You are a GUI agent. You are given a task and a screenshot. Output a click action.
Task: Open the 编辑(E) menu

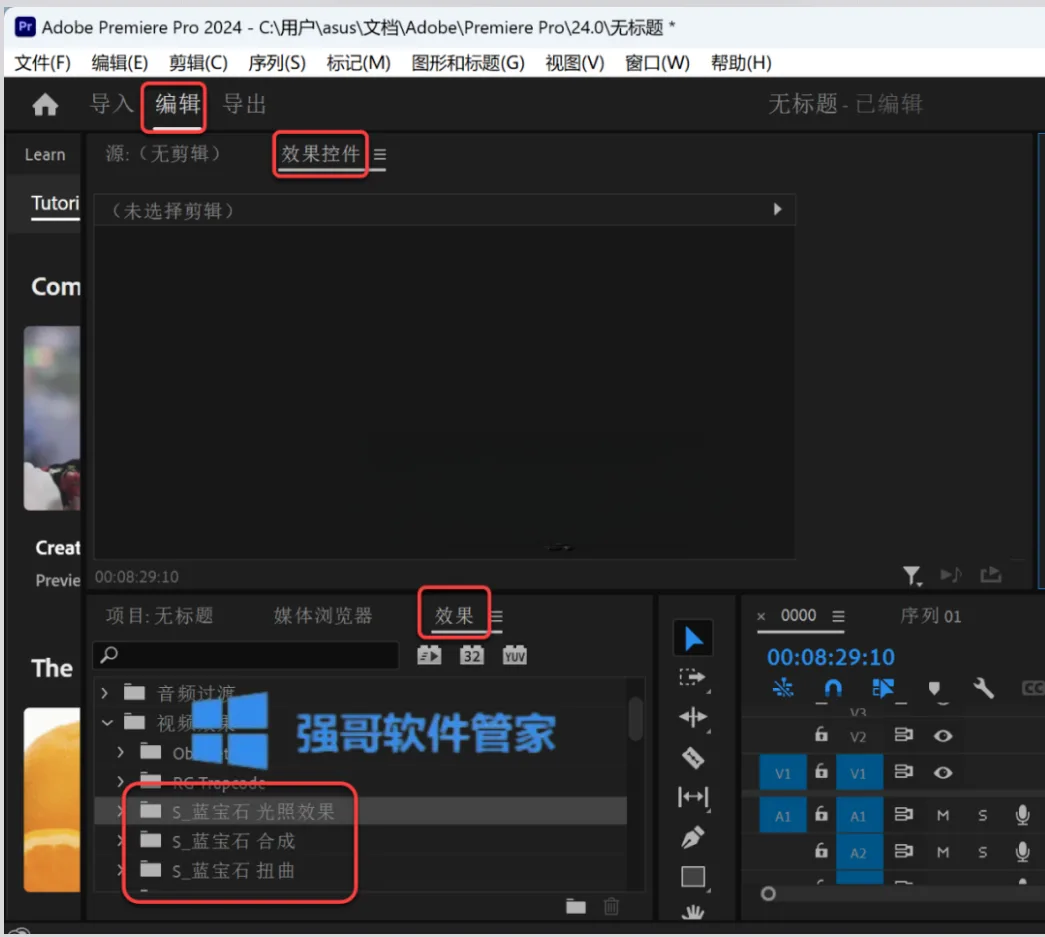pos(119,63)
